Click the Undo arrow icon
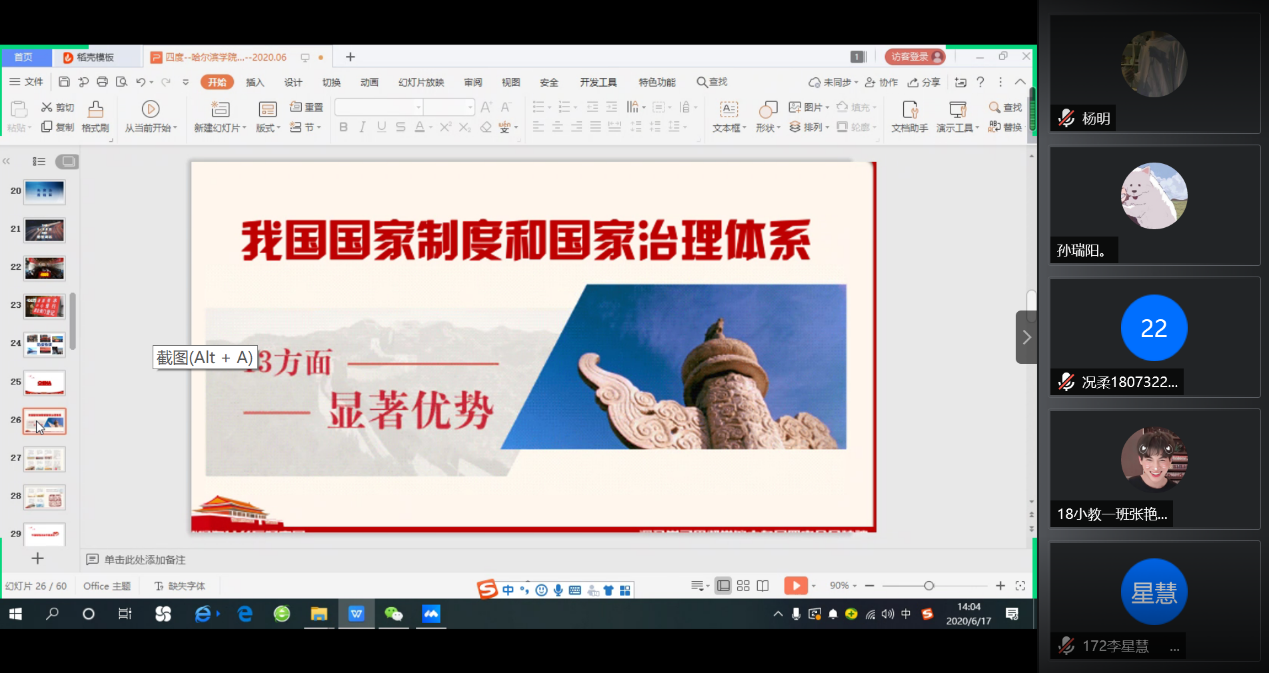The width and height of the screenshot is (1269, 673). pos(141,82)
